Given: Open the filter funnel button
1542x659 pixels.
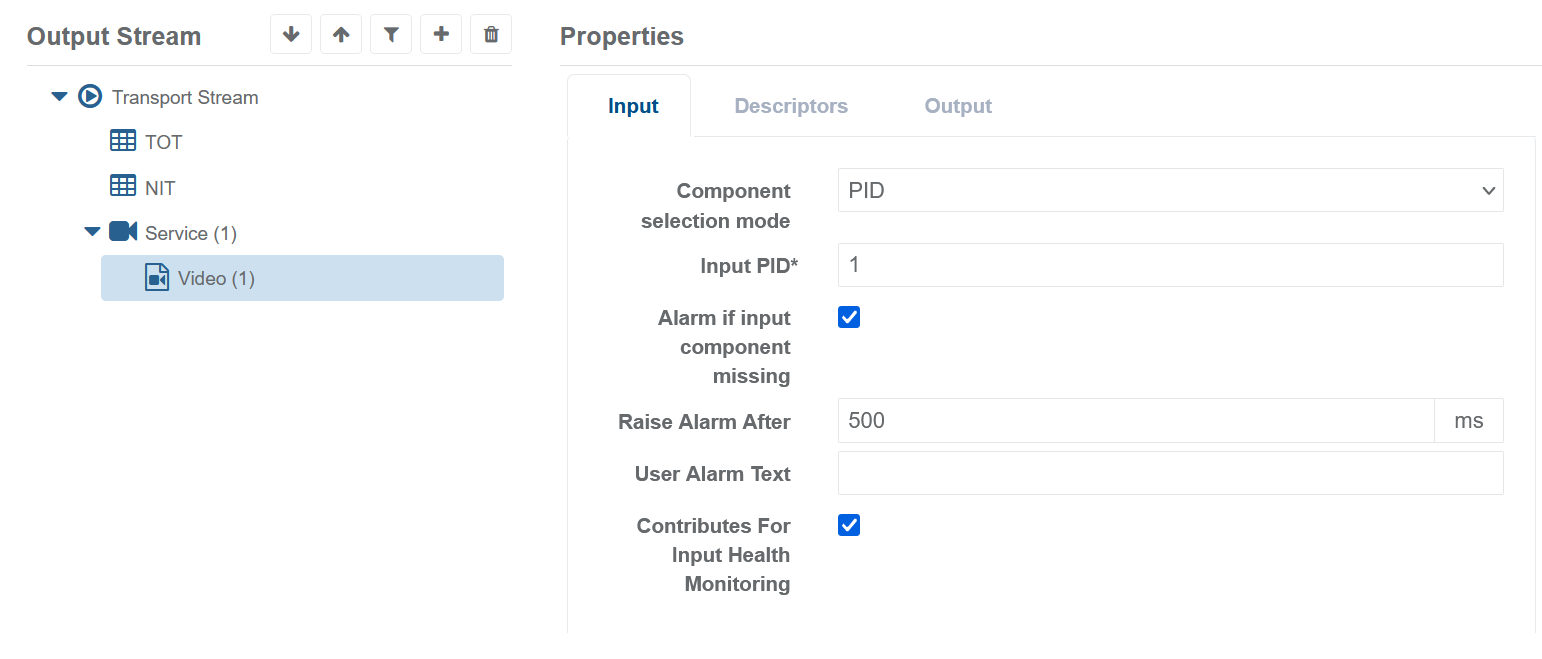Looking at the screenshot, I should pos(391,35).
